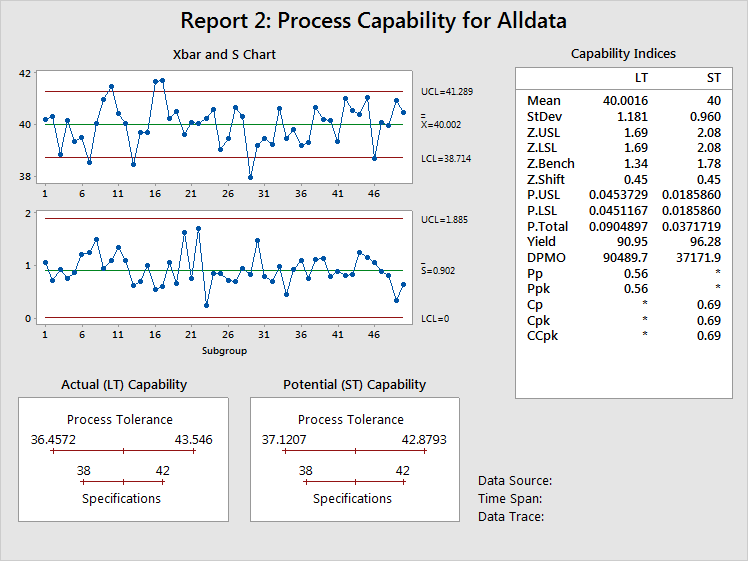748x561 pixels.
Task: Click the DPMO ST value 37171.9
Action: tap(698, 258)
